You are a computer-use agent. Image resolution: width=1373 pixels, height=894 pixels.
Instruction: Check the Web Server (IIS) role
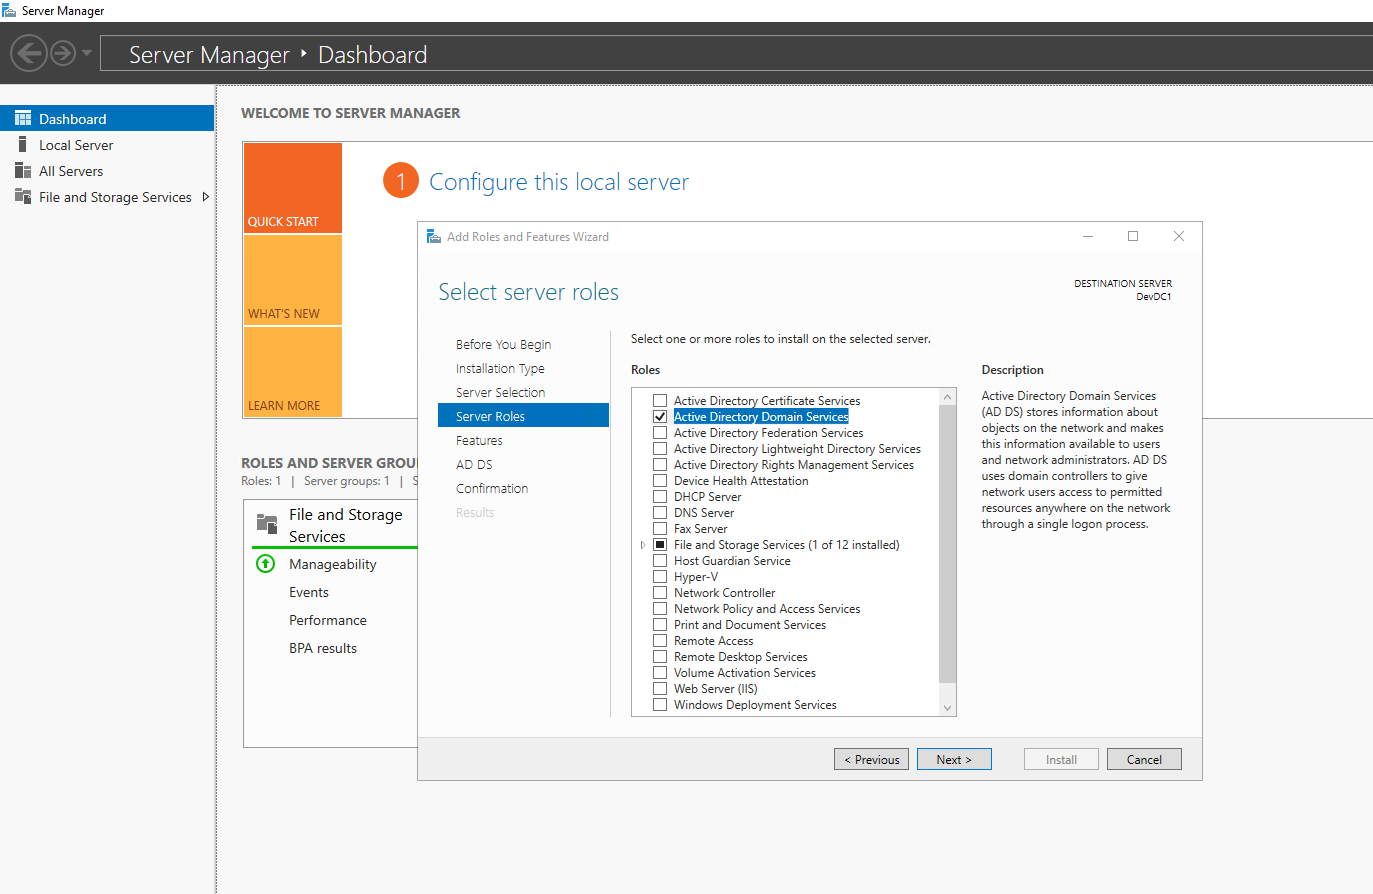click(660, 689)
